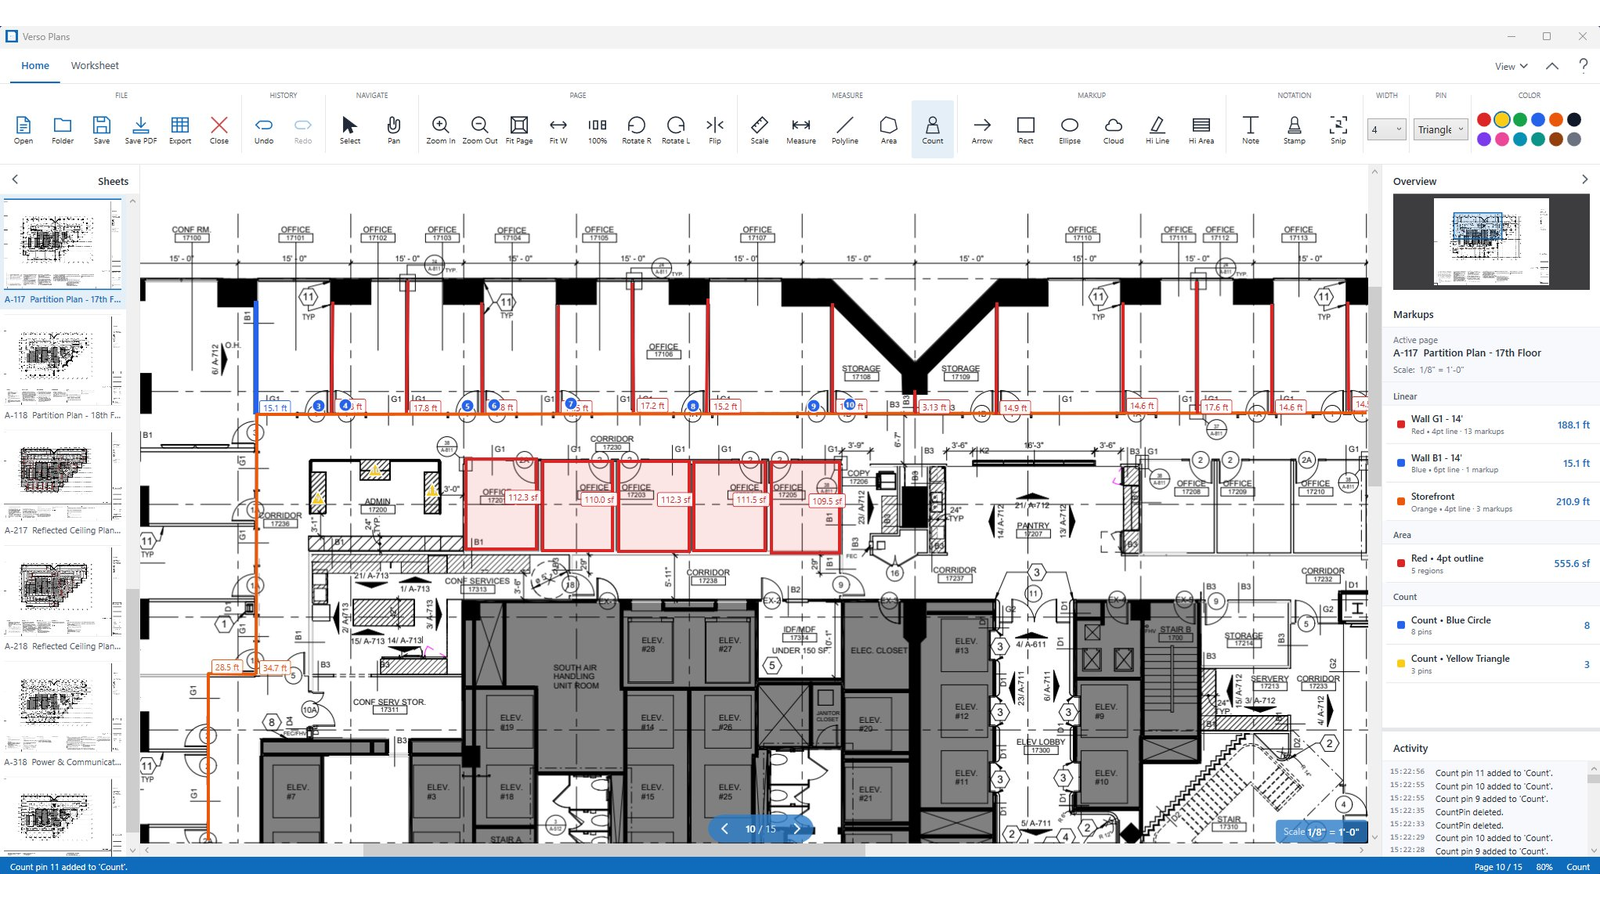This screenshot has height=900, width=1600.
Task: Select the gray color swatch
Action: click(x=1574, y=139)
